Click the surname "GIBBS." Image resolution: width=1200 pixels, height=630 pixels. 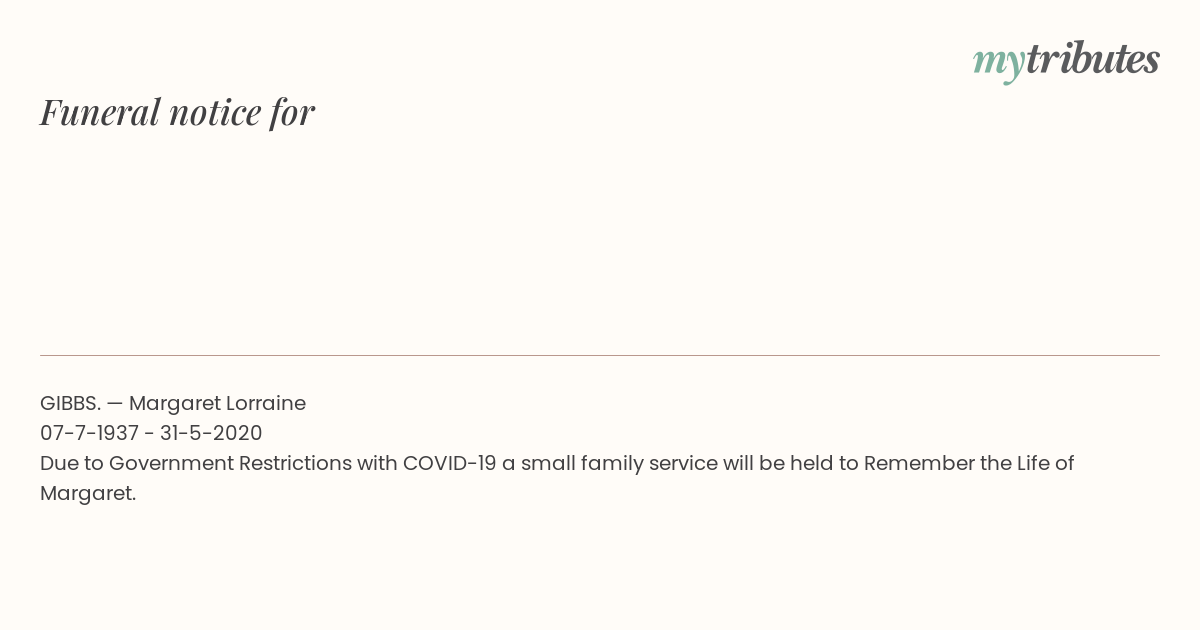(70, 403)
